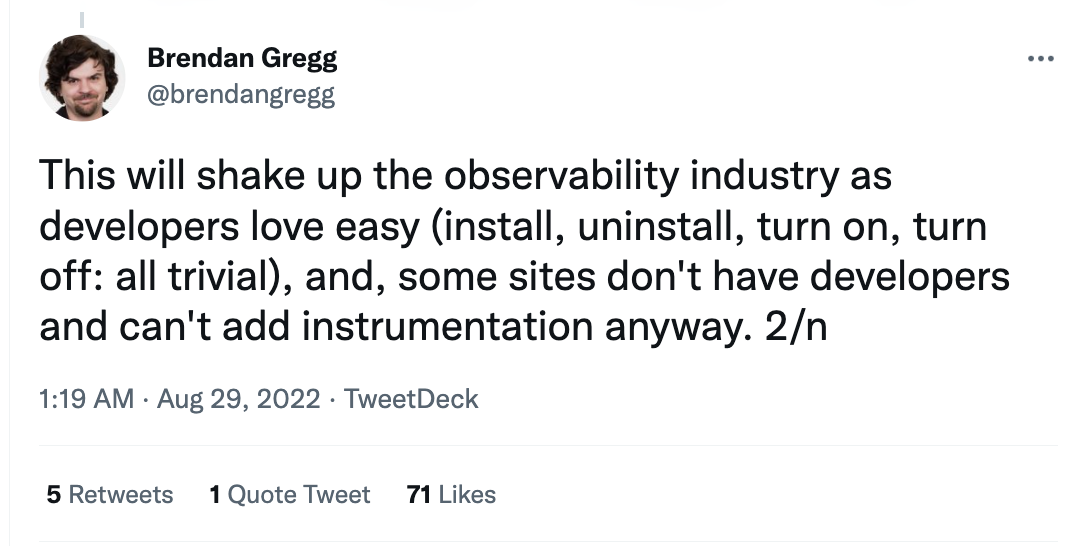Click the word Likes in stats row
Image resolution: width=1088 pixels, height=546 pixels.
click(467, 495)
